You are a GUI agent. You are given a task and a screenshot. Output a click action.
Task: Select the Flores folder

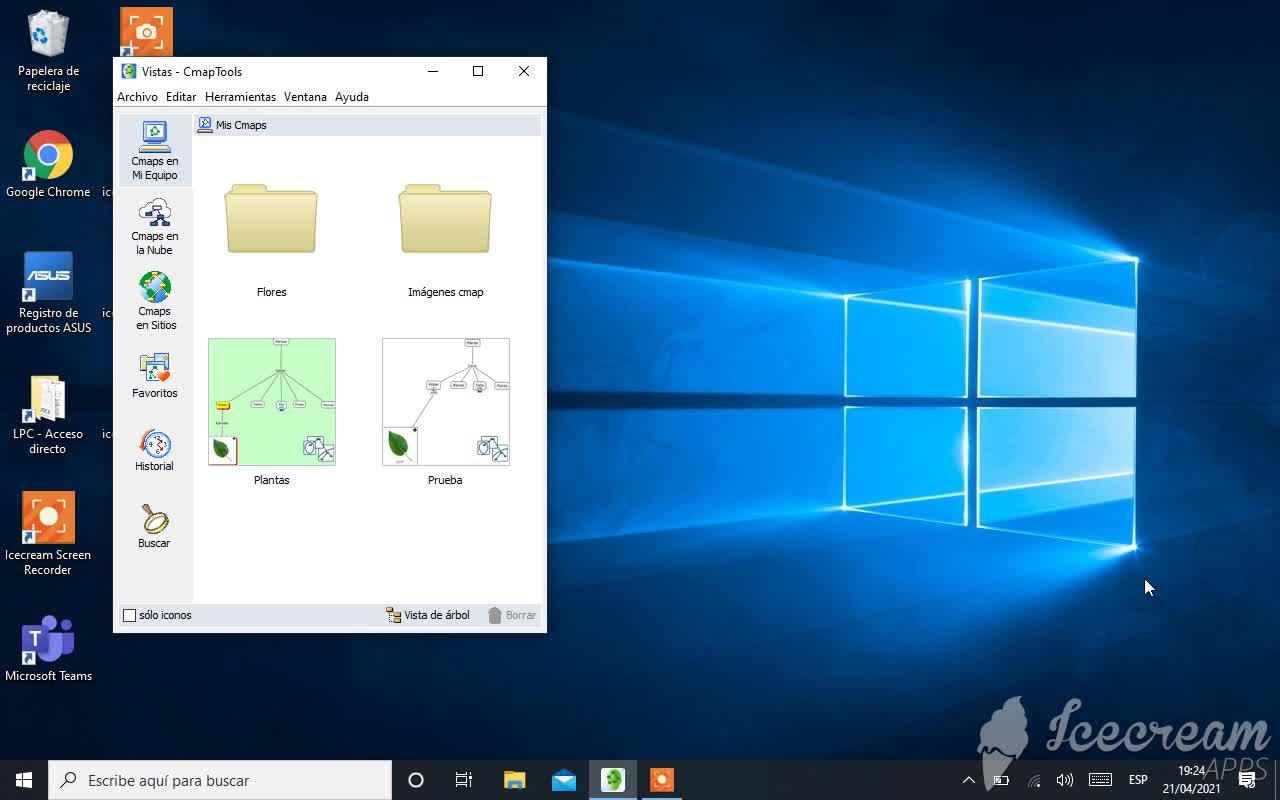(271, 239)
